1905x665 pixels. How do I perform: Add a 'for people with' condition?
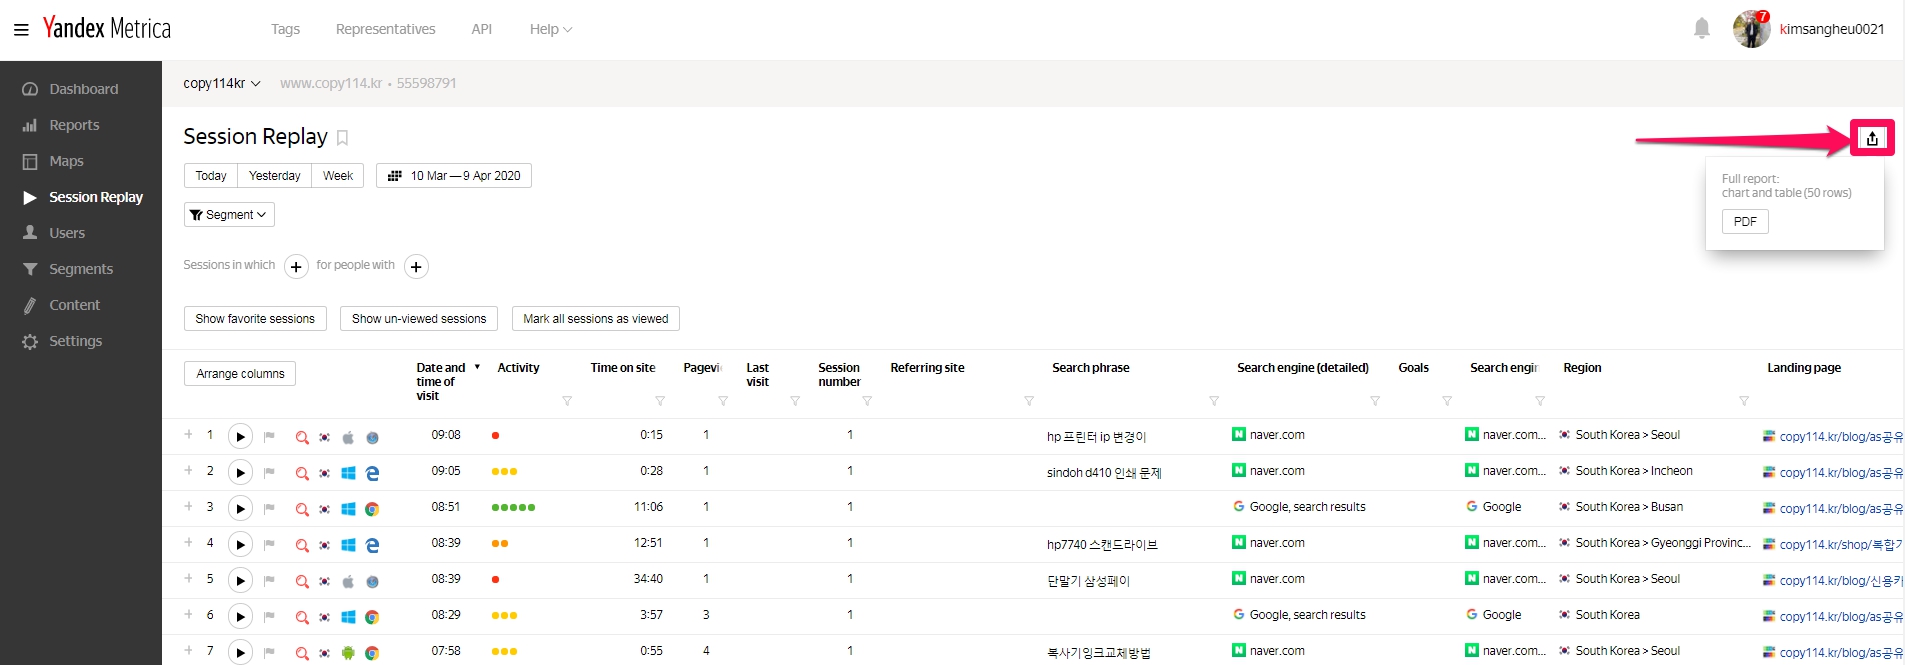(x=416, y=267)
